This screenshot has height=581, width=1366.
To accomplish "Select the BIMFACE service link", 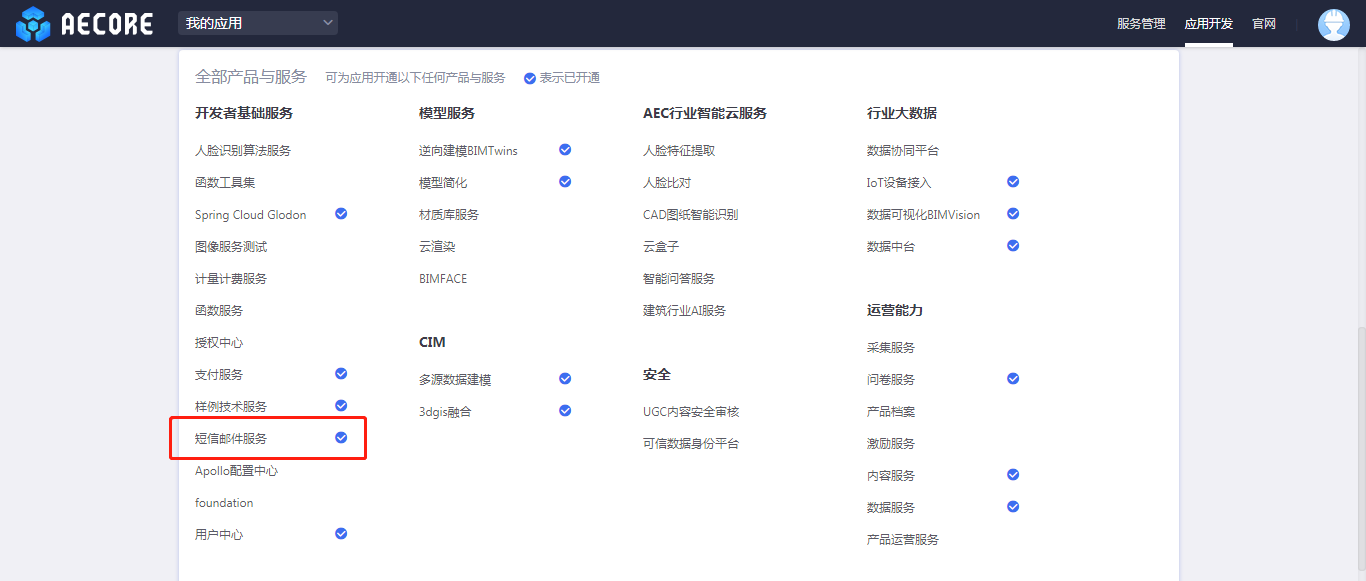I will 443,279.
